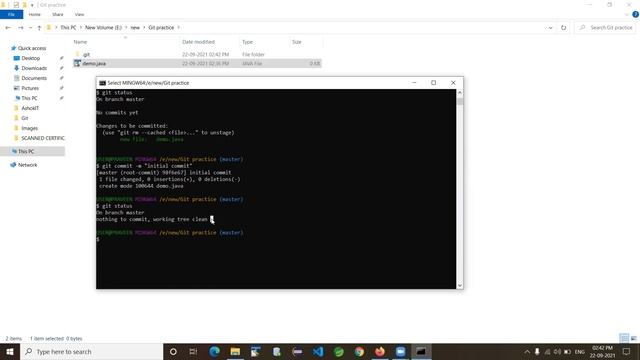This screenshot has height=360, width=640.
Task: Click taskbar 'Type here to search' box
Action: pyautogui.click(x=91, y=351)
